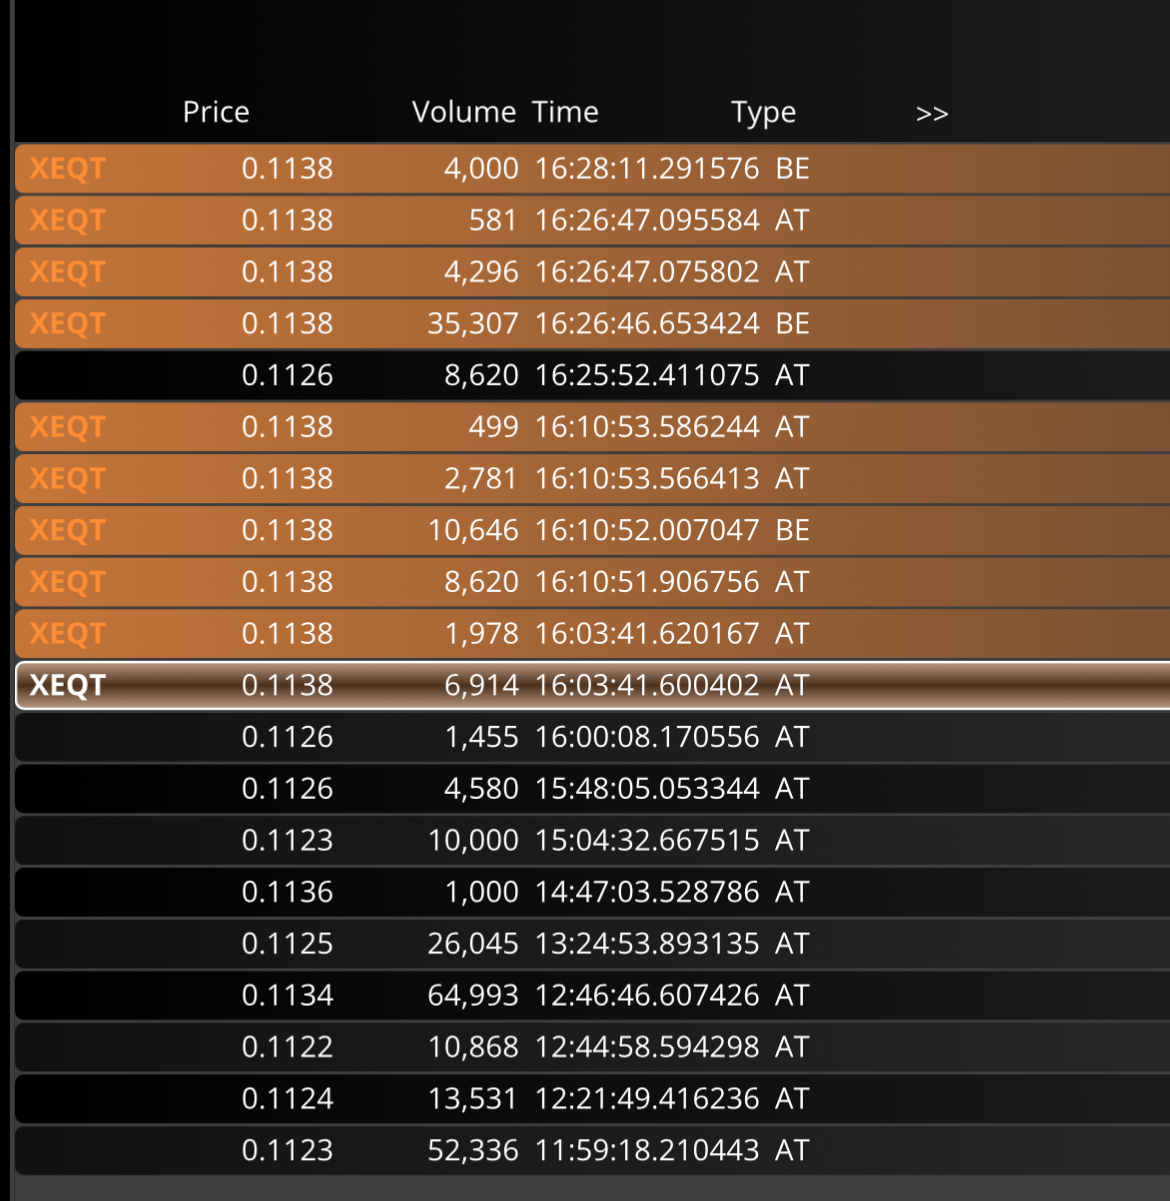Select the XEQT trade with volume 581

coord(592,220)
